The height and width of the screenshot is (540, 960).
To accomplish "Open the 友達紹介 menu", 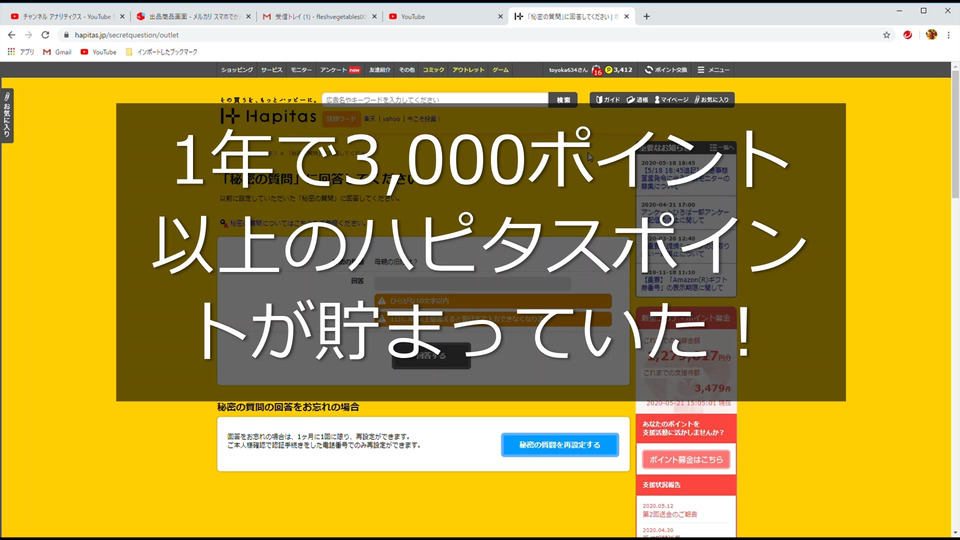I will click(x=380, y=70).
